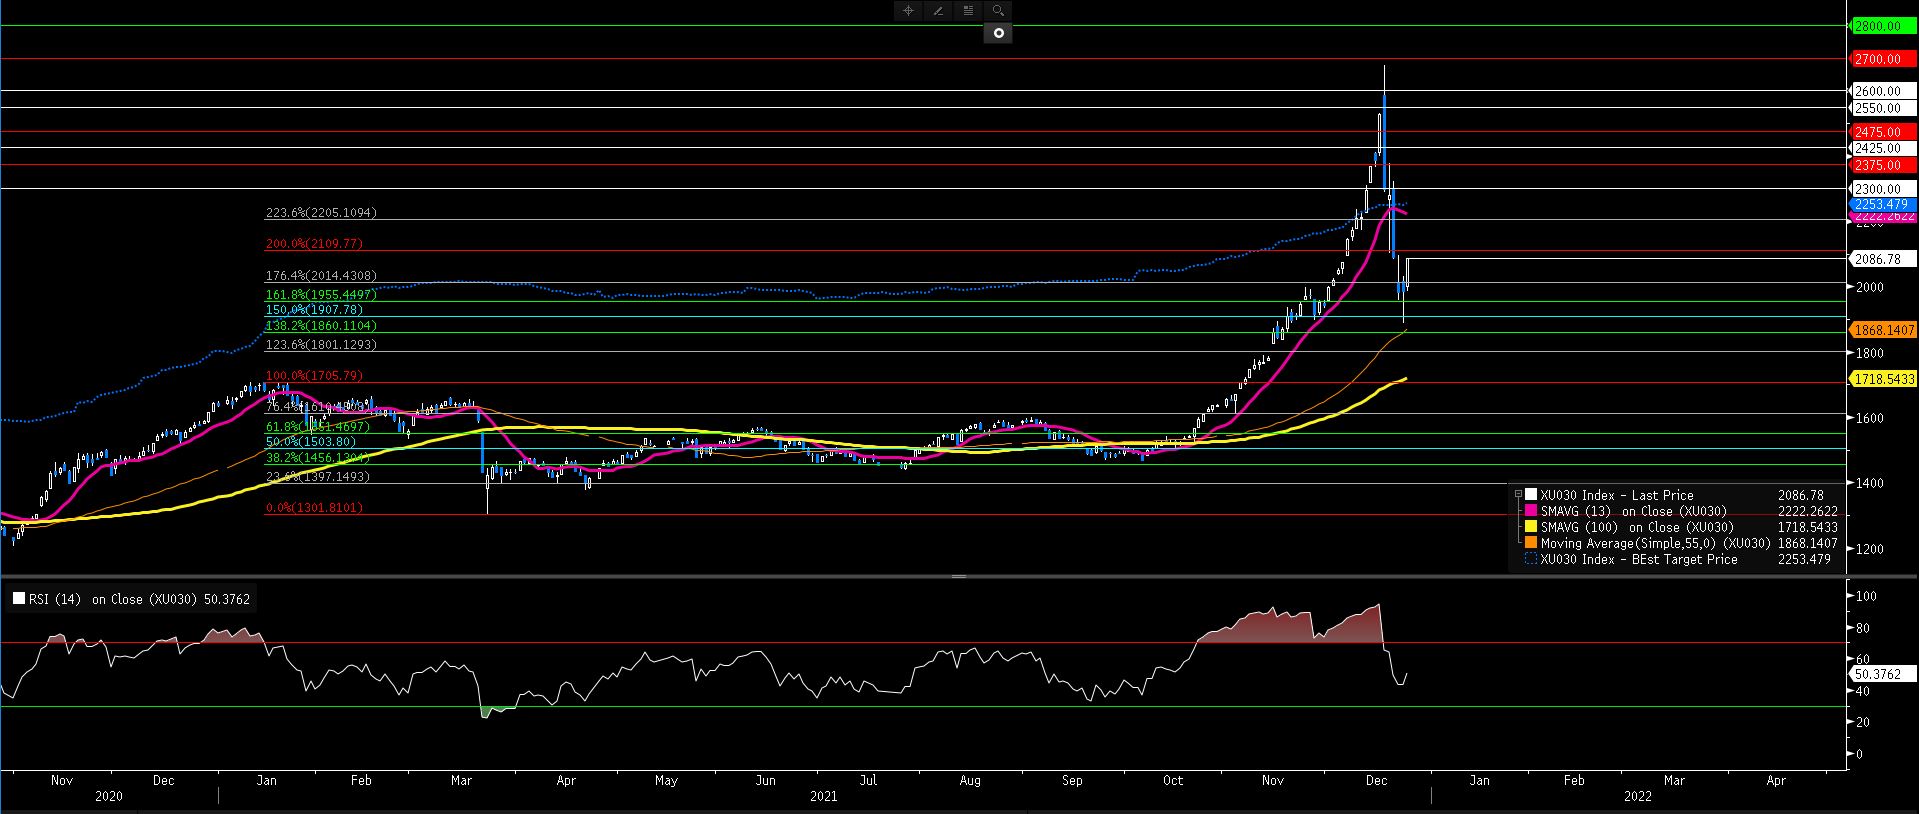Click the 2021 year label on axis
1919x814 pixels.
click(x=824, y=796)
